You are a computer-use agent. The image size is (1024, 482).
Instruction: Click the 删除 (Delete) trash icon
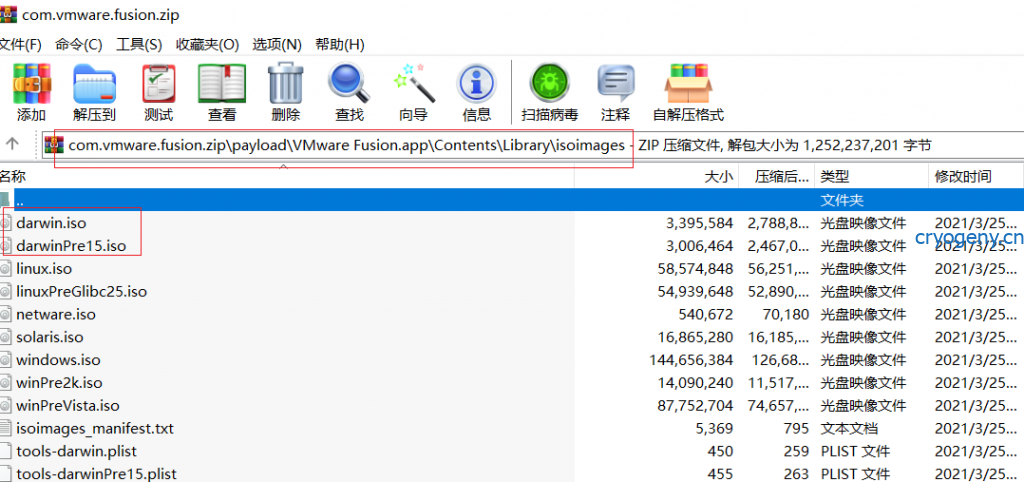[285, 84]
